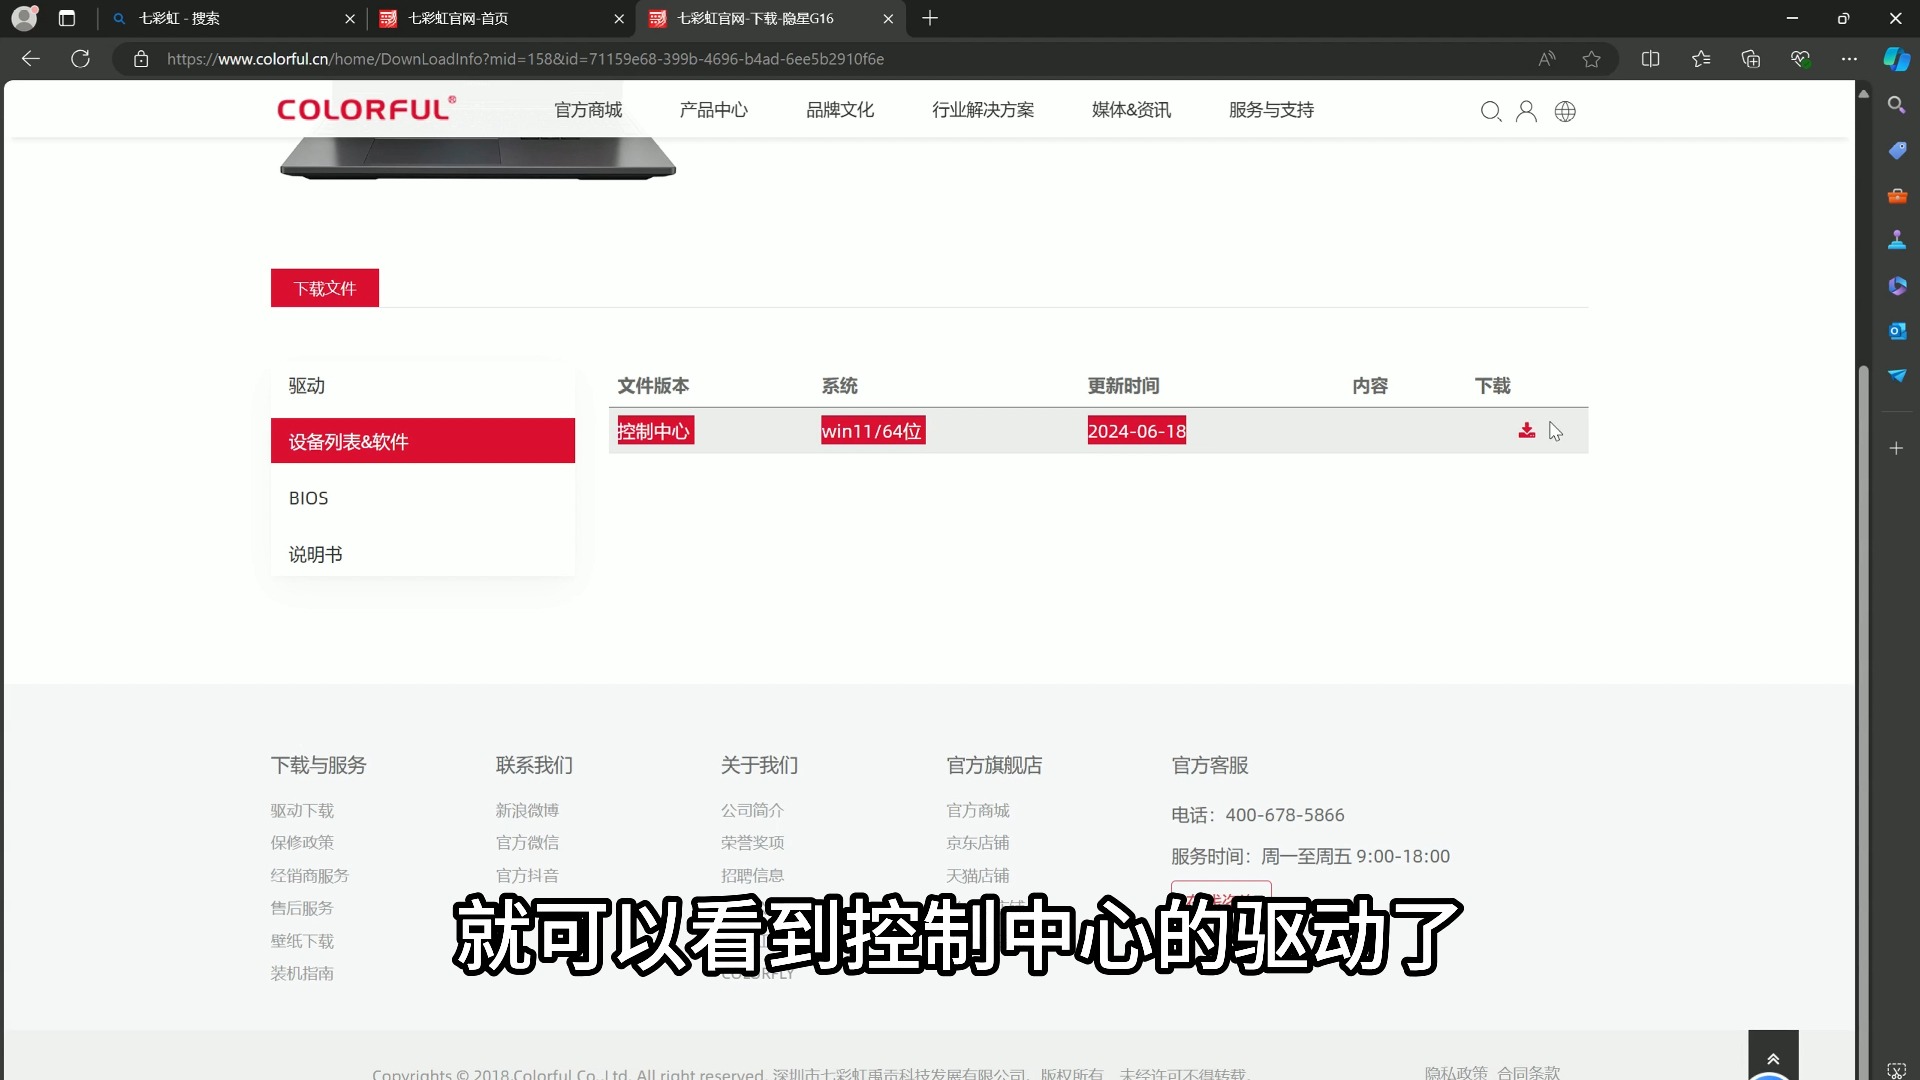Click the read aloud icon in address bar
Image resolution: width=1920 pixels, height=1080 pixels.
tap(1546, 59)
